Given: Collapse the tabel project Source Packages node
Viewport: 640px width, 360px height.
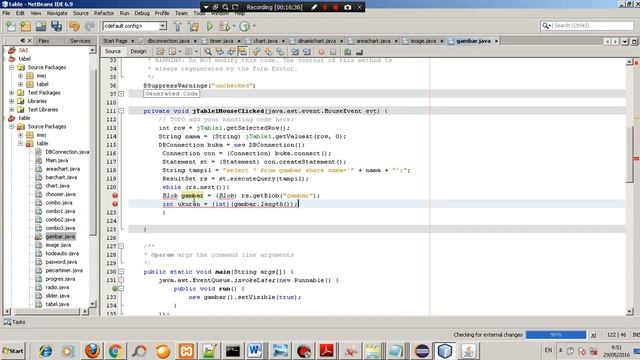Looking at the screenshot, I should pos(12,67).
